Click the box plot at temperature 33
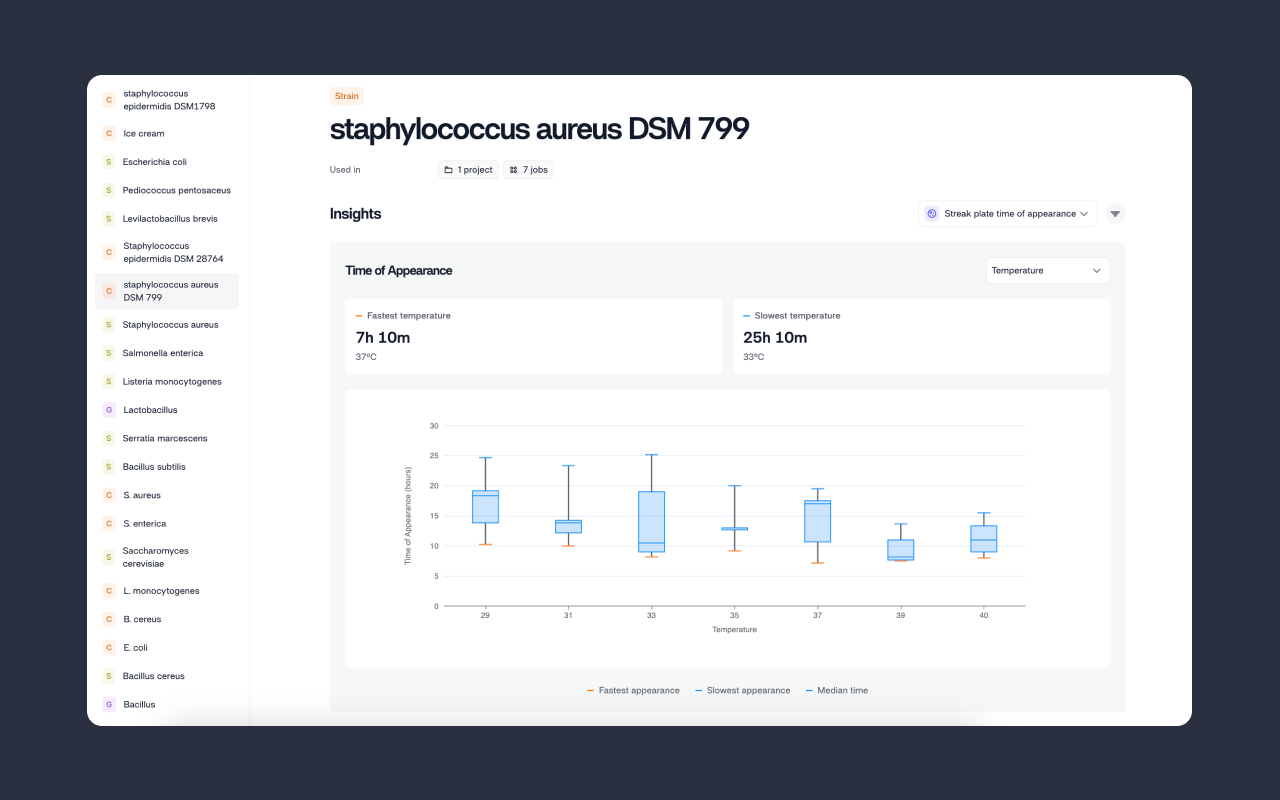The image size is (1280, 800). click(651, 521)
